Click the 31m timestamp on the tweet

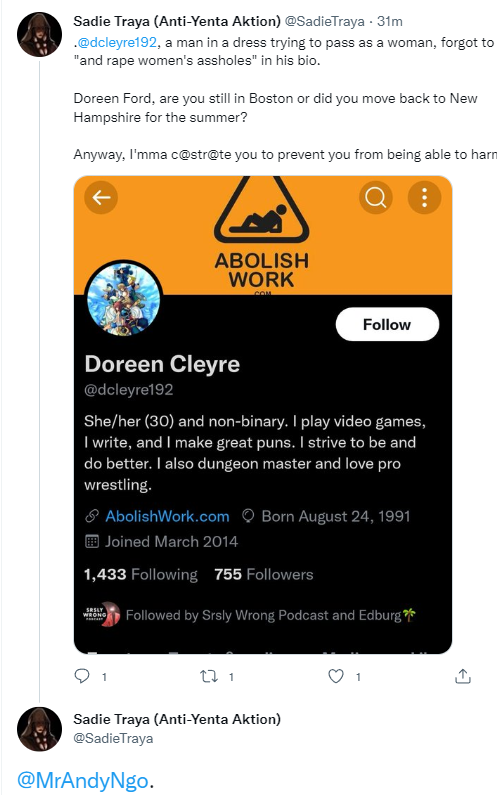pyautogui.click(x=389, y=21)
